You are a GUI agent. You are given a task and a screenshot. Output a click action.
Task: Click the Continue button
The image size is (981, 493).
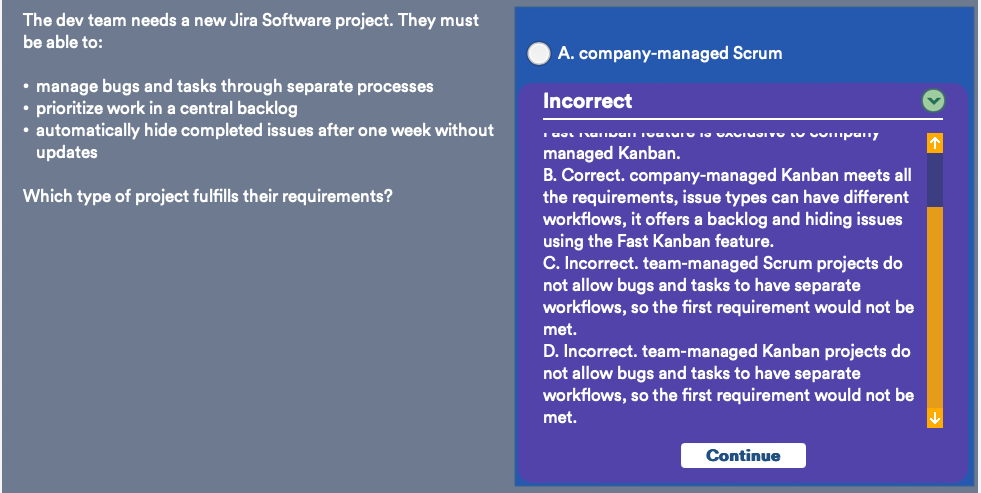coord(743,455)
